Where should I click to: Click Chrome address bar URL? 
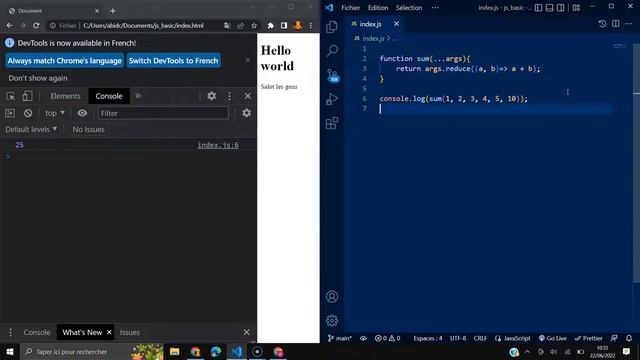[x=143, y=25]
